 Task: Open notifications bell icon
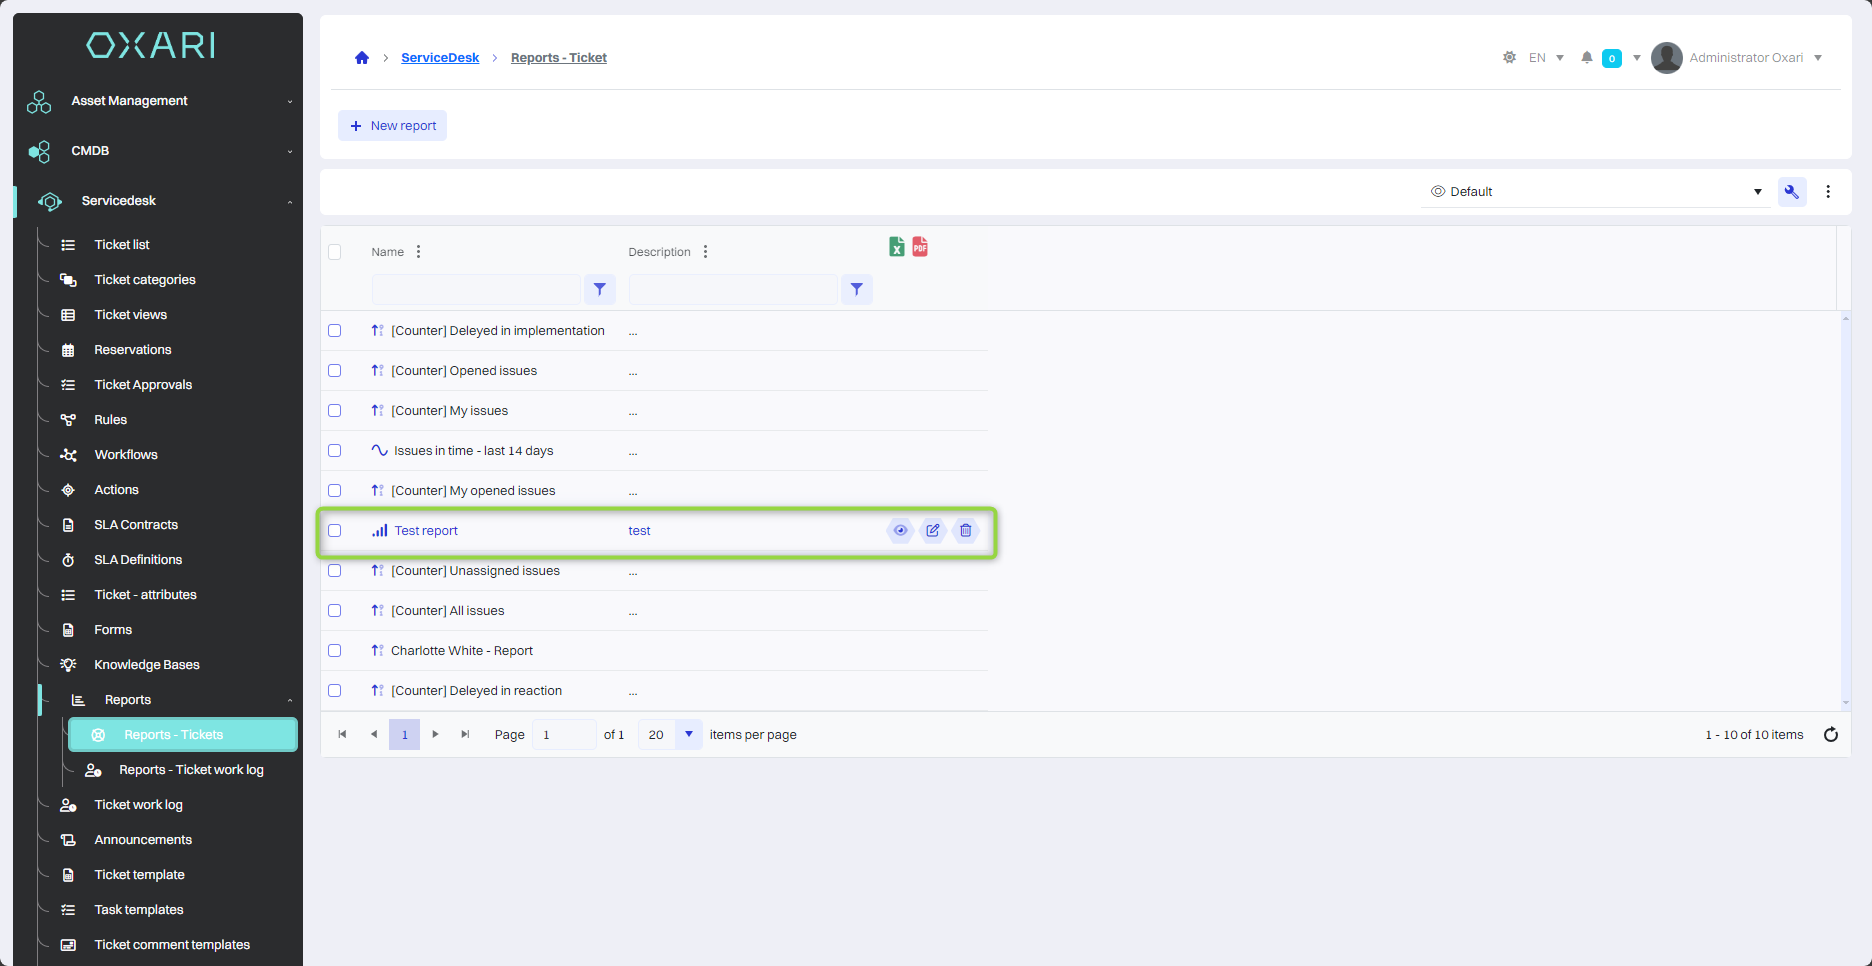click(1586, 58)
